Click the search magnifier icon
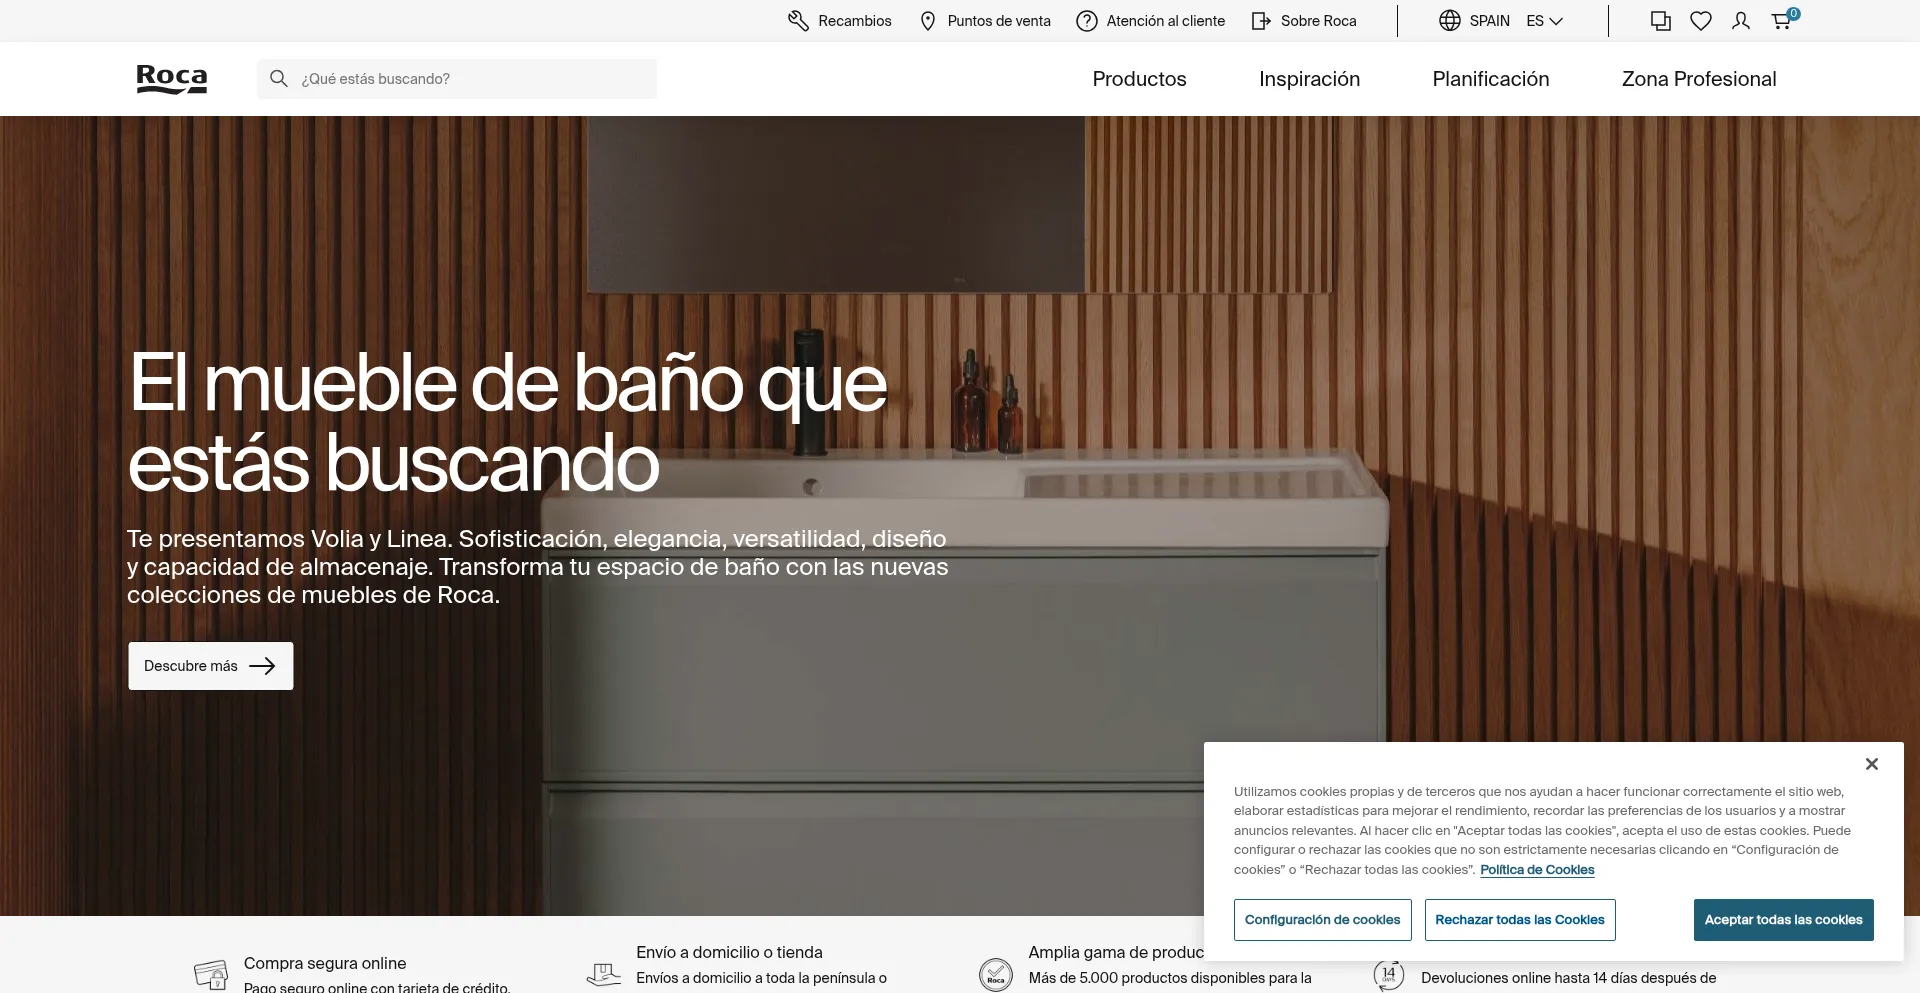 [x=279, y=79]
